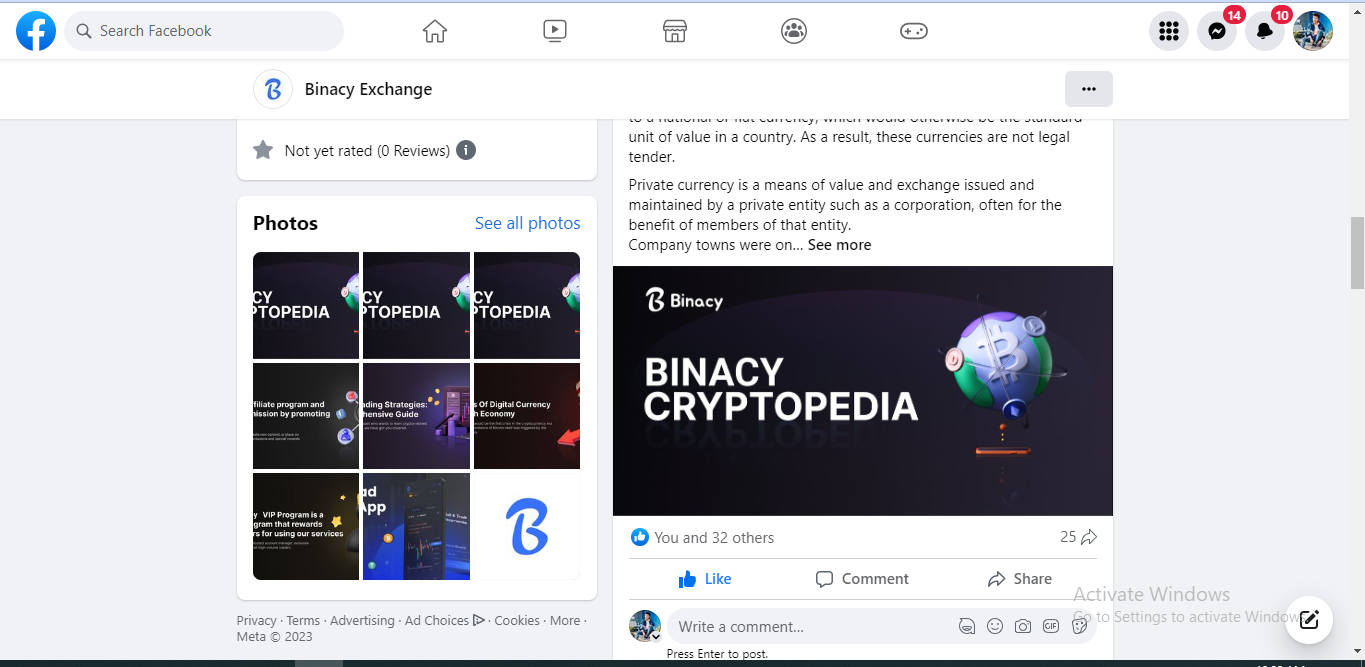Image resolution: width=1365 pixels, height=667 pixels.
Task: Click the See all photos link
Action: (527, 223)
